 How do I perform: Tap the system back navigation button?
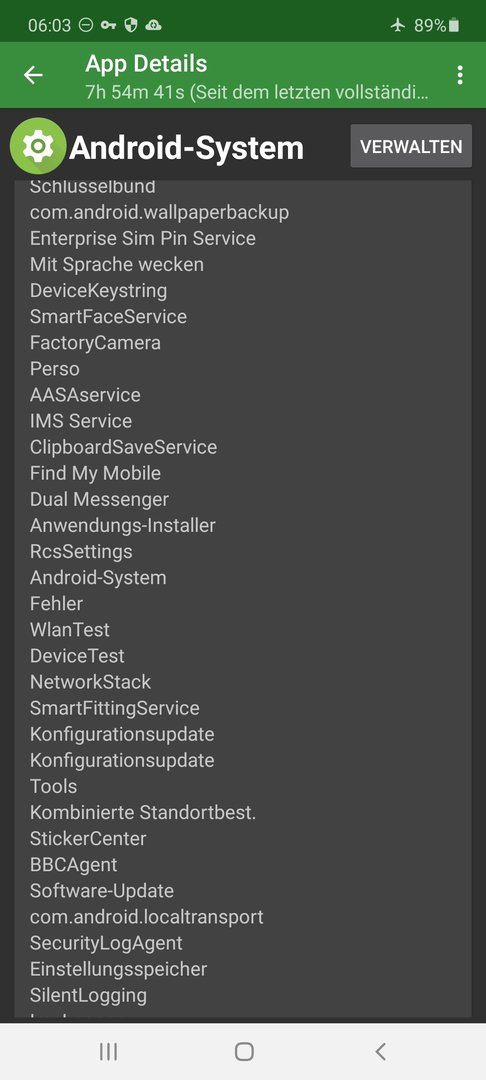point(380,1051)
